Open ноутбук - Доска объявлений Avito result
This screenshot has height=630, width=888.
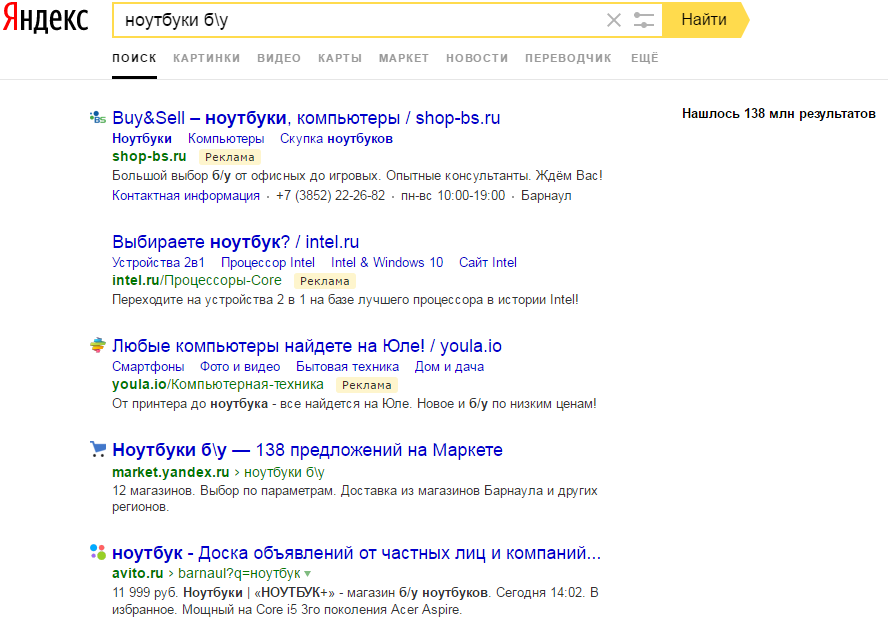[x=356, y=553]
